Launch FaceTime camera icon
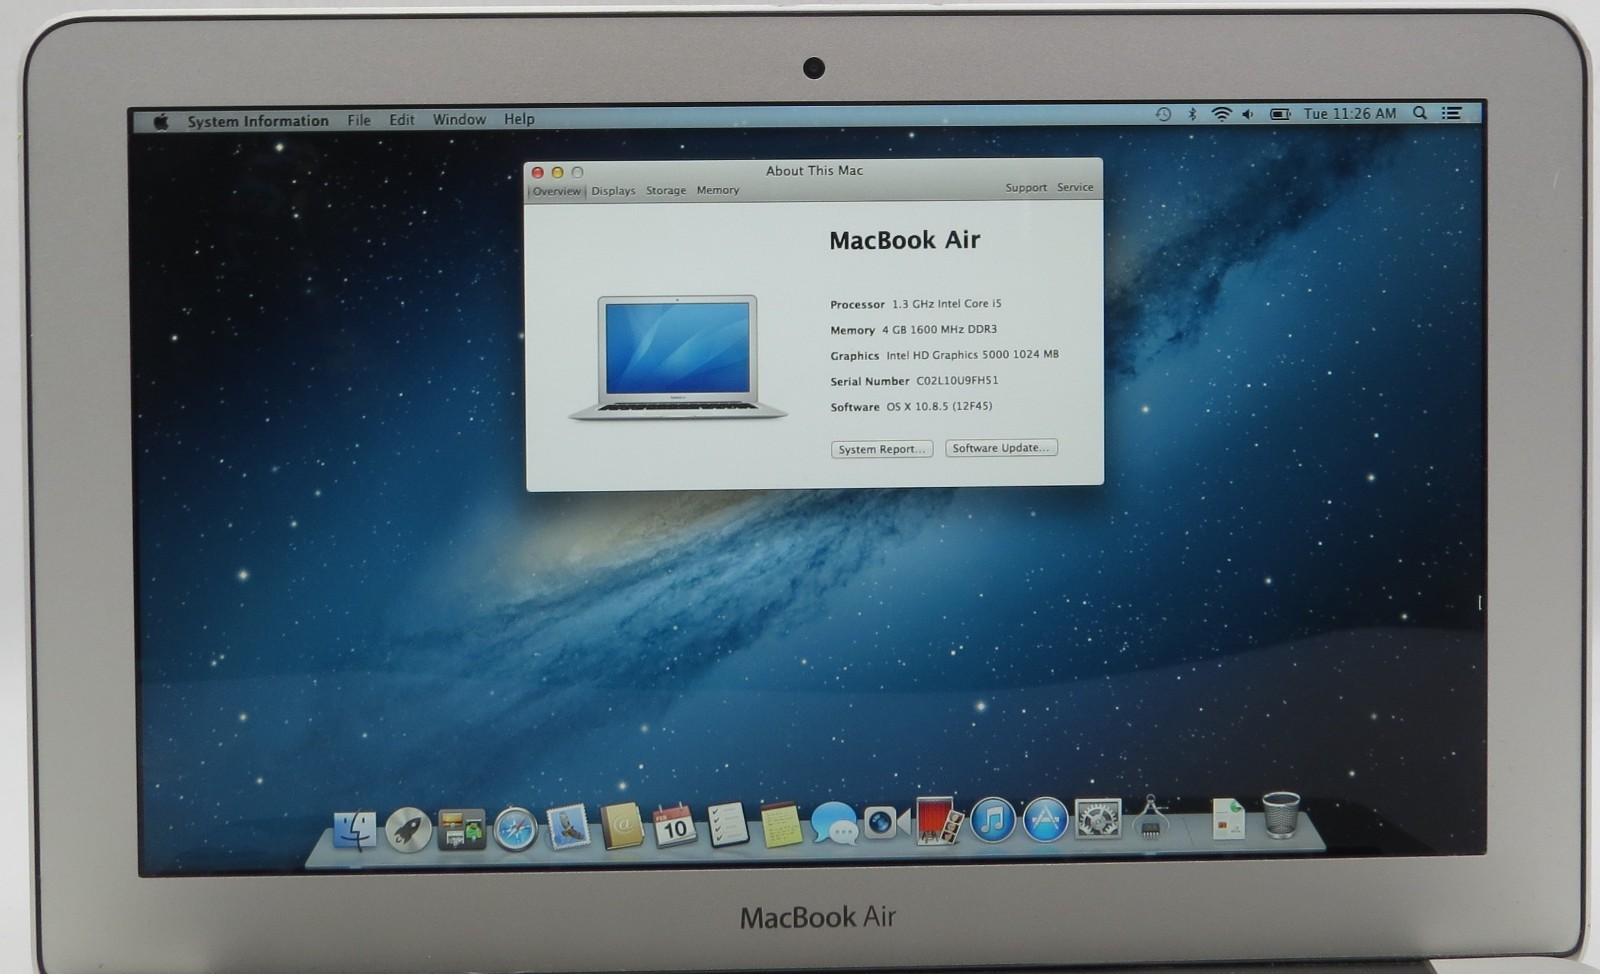This screenshot has width=1600, height=974. tap(886, 822)
